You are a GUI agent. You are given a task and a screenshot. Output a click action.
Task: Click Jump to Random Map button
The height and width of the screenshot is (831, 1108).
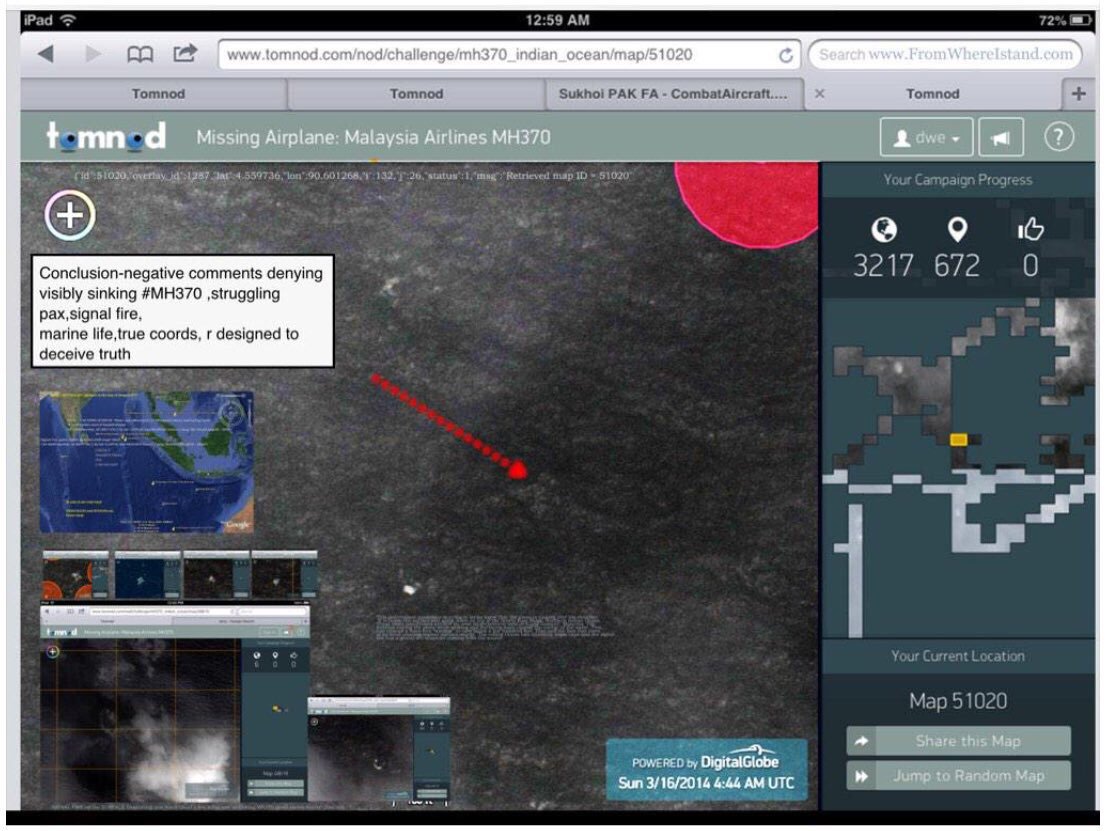pyautogui.click(x=958, y=775)
